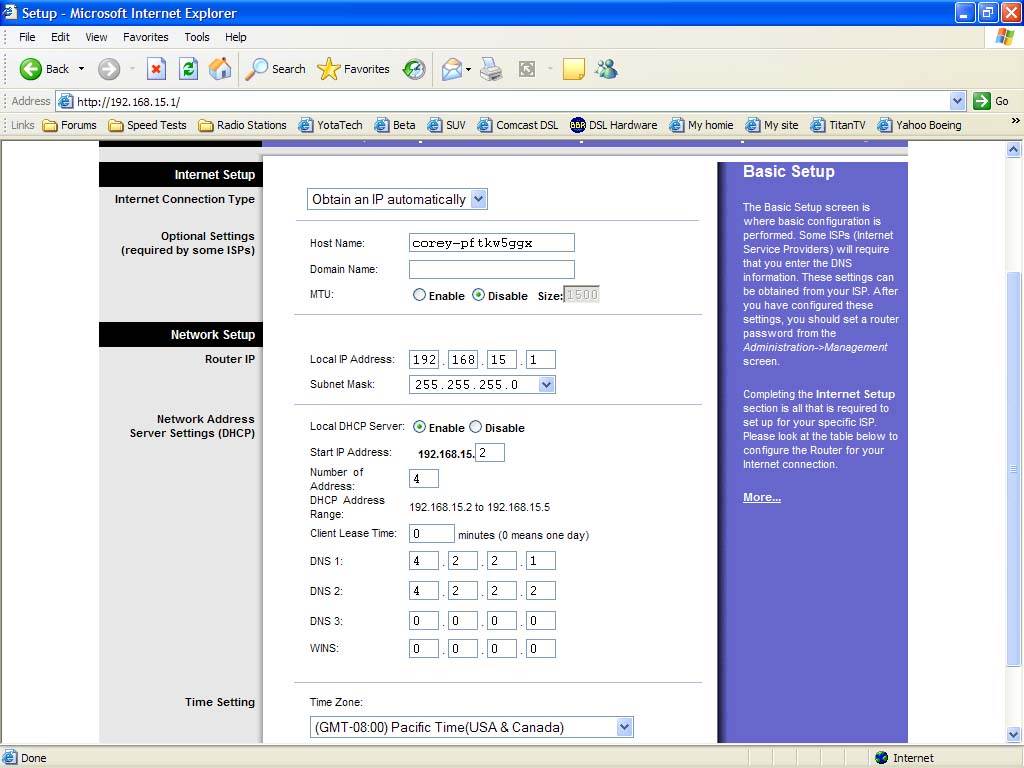
Task: Select Local DHCP Server Enable radio
Action: (x=419, y=427)
